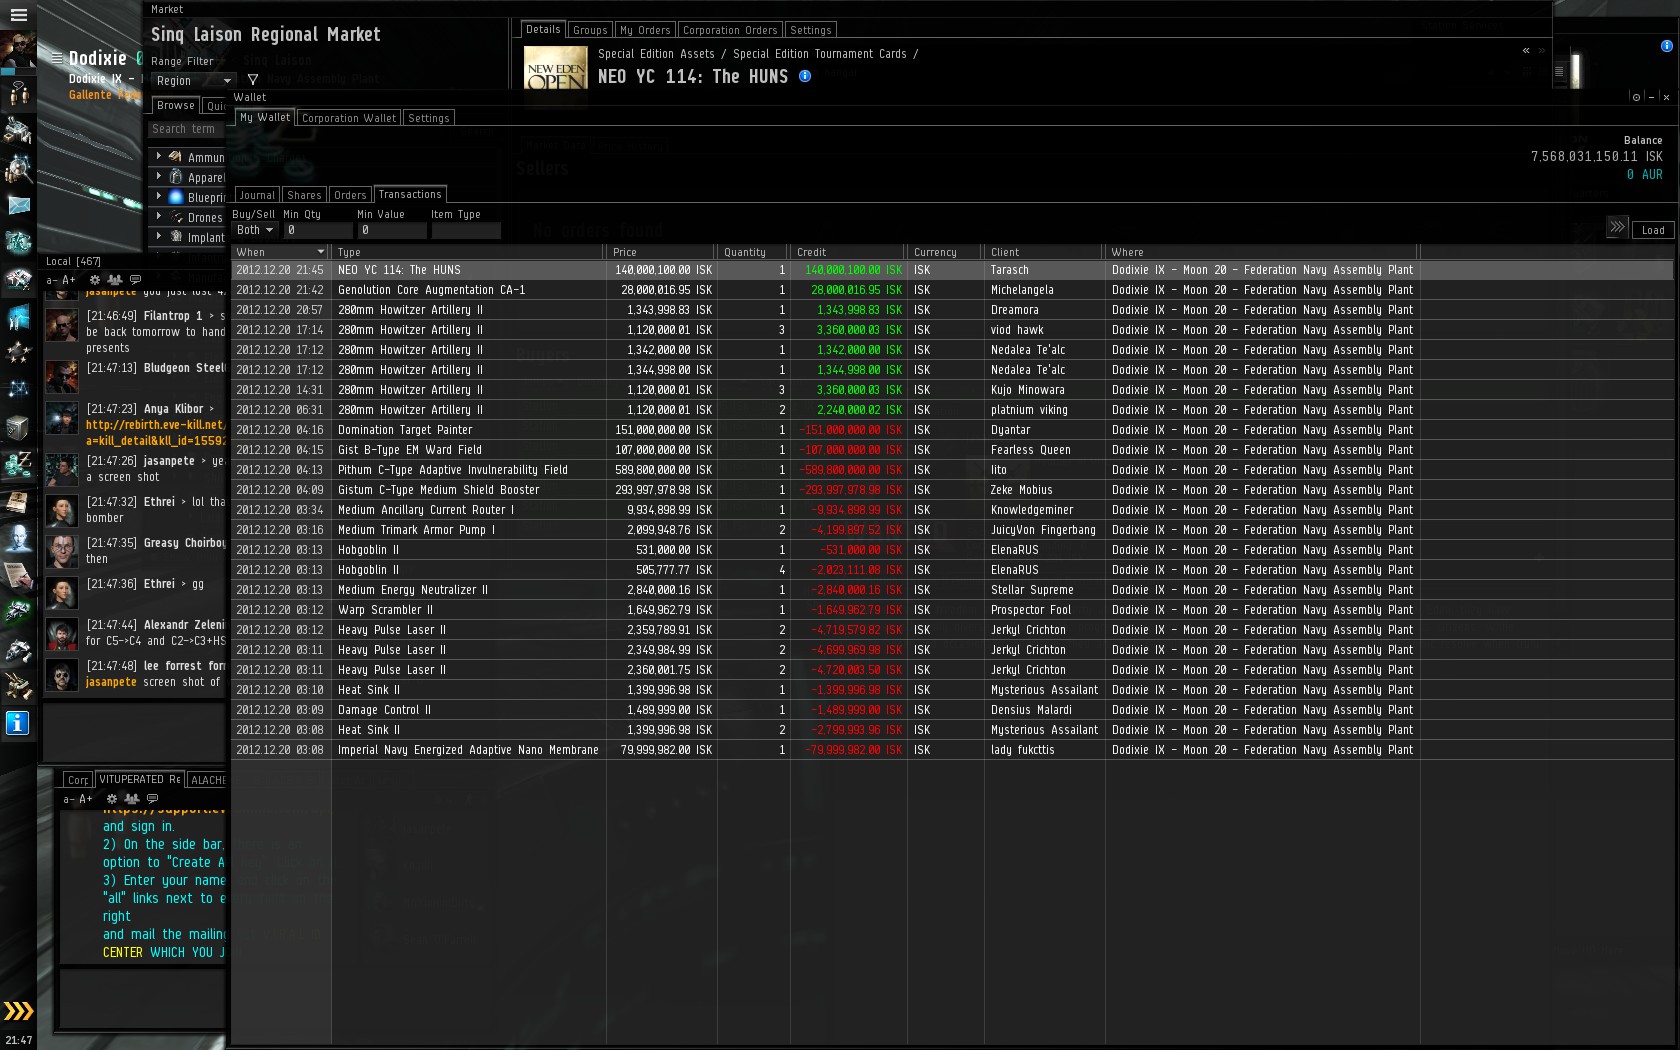Switch to the Shares wallet tab
The height and width of the screenshot is (1050, 1680).
click(304, 195)
